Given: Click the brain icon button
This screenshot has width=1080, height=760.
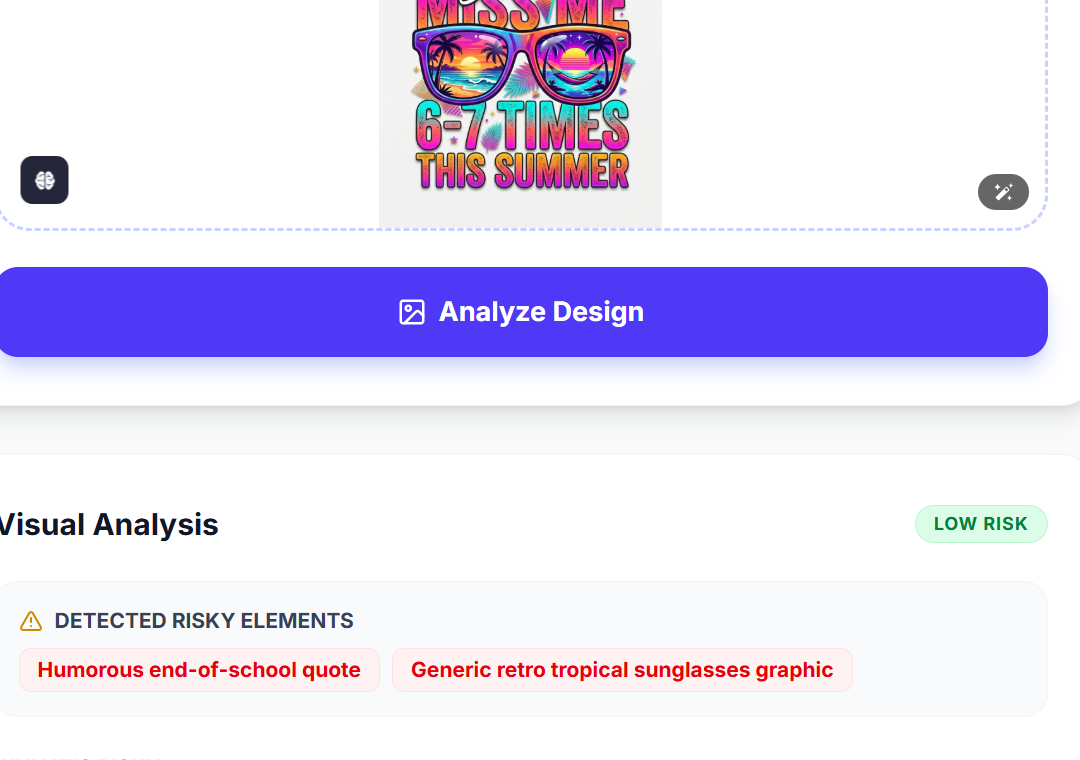Looking at the screenshot, I should pos(44,180).
